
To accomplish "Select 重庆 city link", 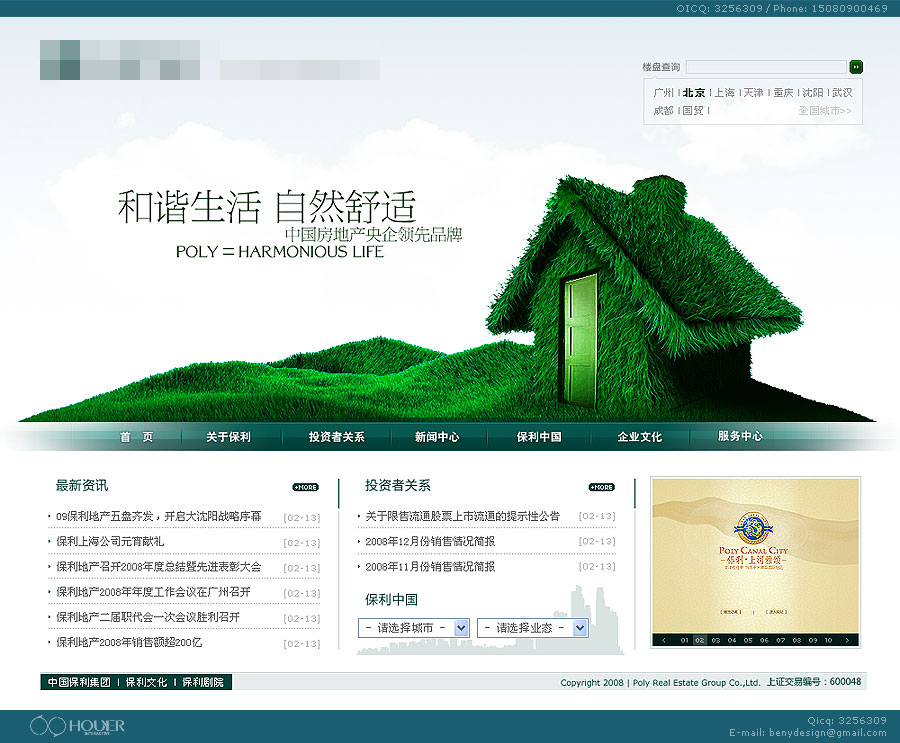I will click(783, 92).
